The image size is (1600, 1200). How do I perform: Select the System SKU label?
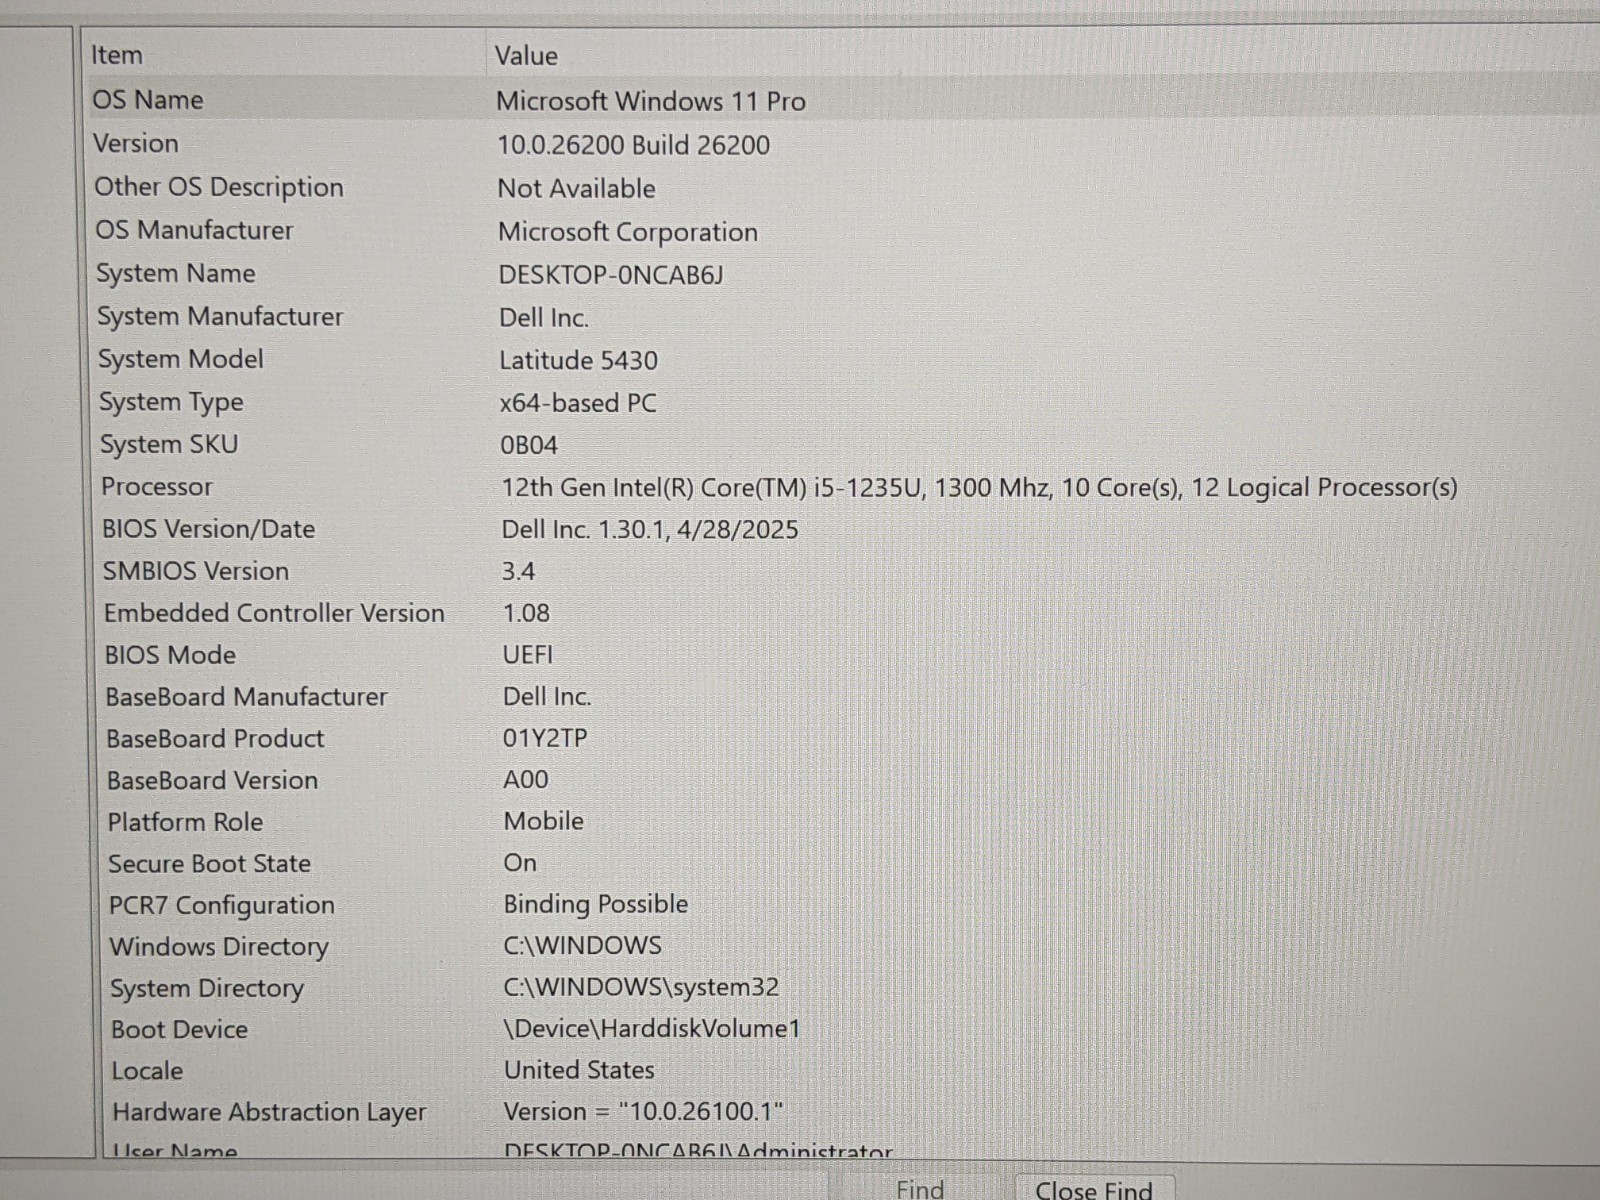[x=169, y=444]
